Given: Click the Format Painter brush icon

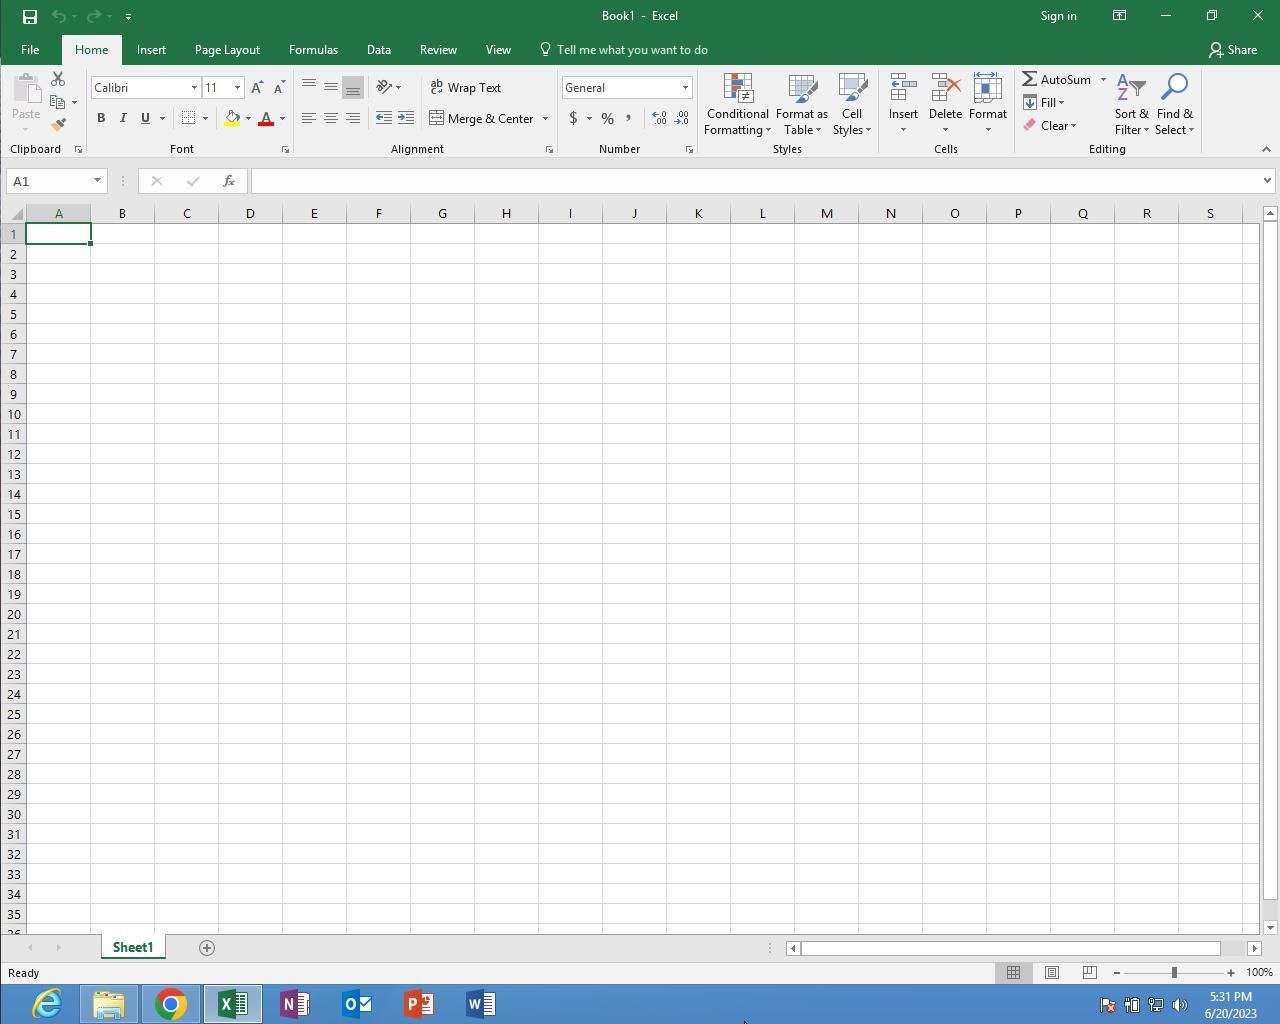Looking at the screenshot, I should (58, 125).
